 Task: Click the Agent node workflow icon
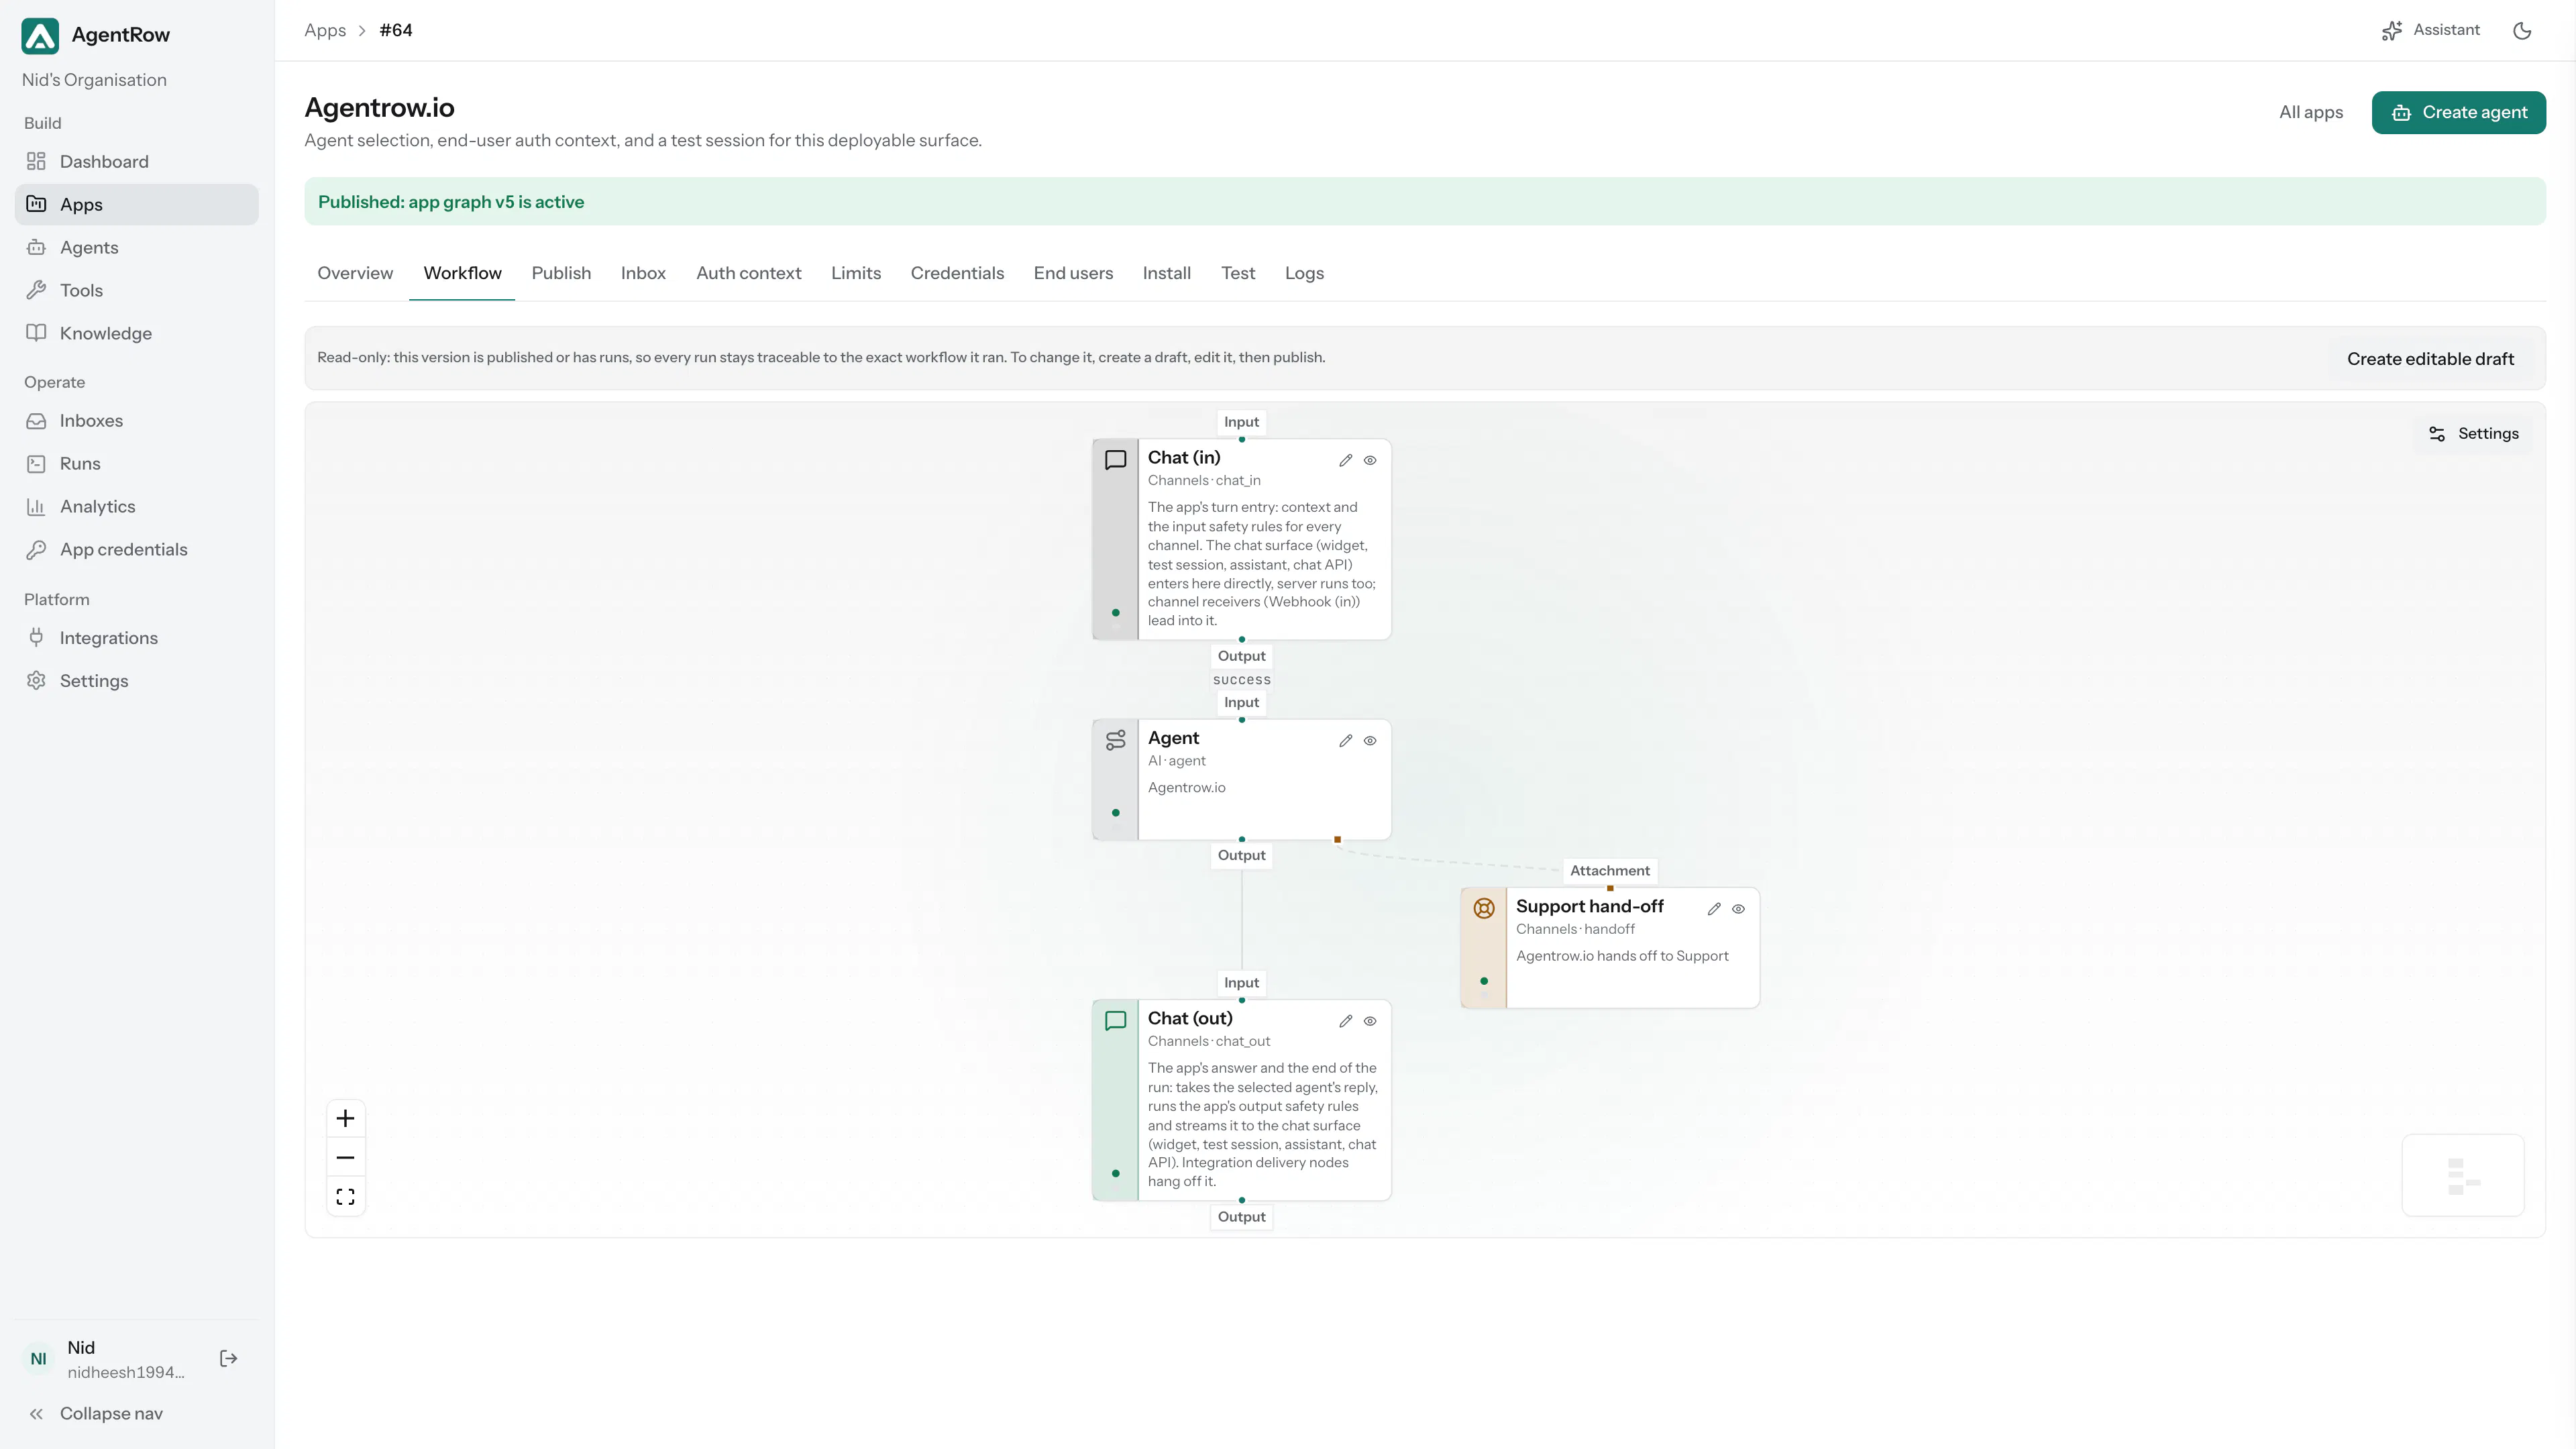click(1116, 740)
